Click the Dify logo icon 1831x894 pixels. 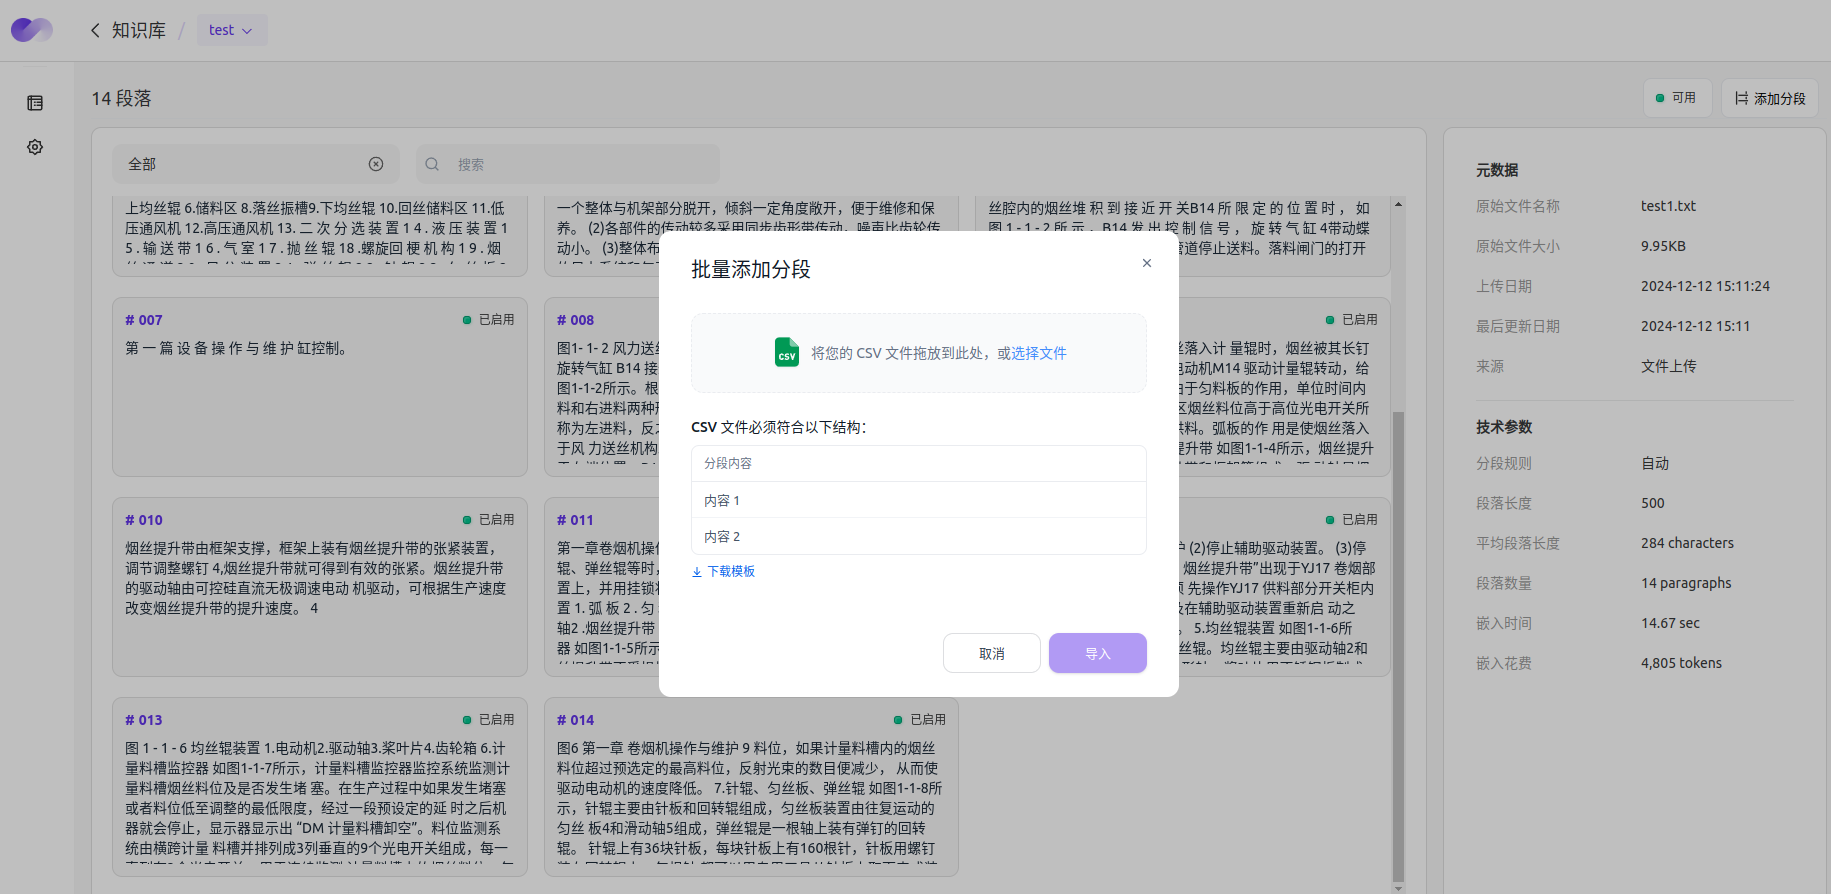click(32, 30)
